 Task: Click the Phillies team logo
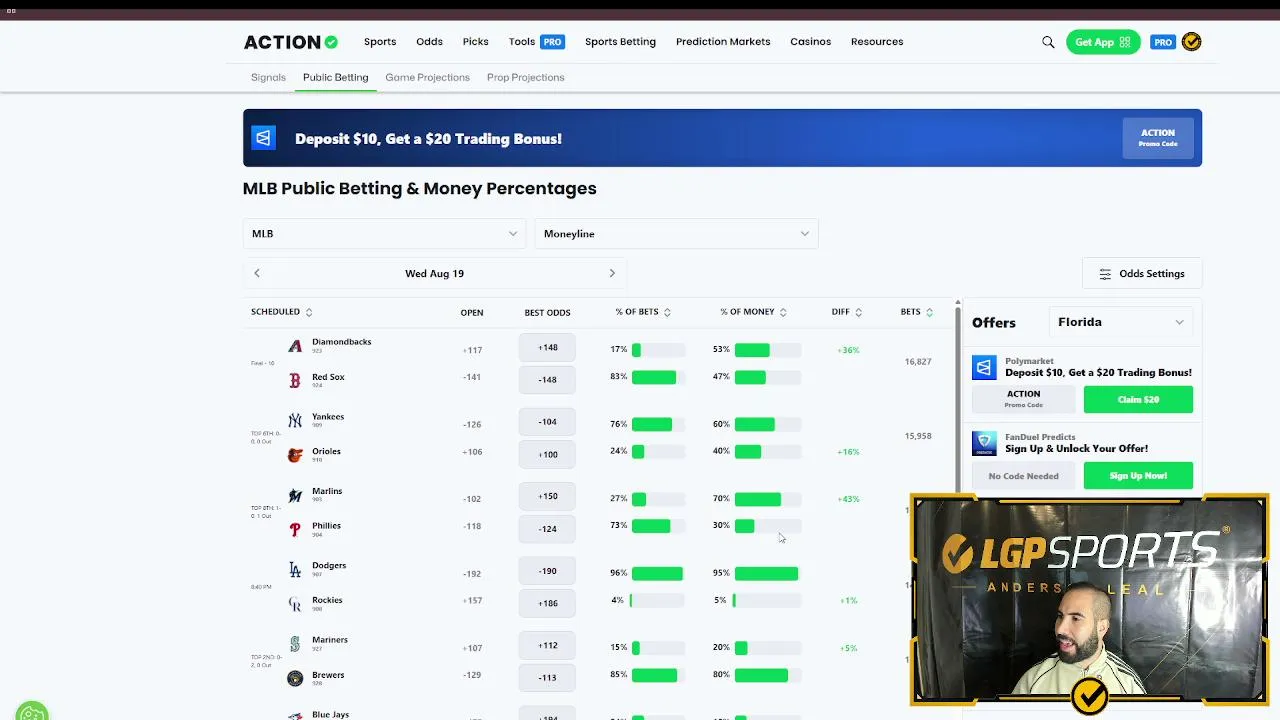point(295,529)
